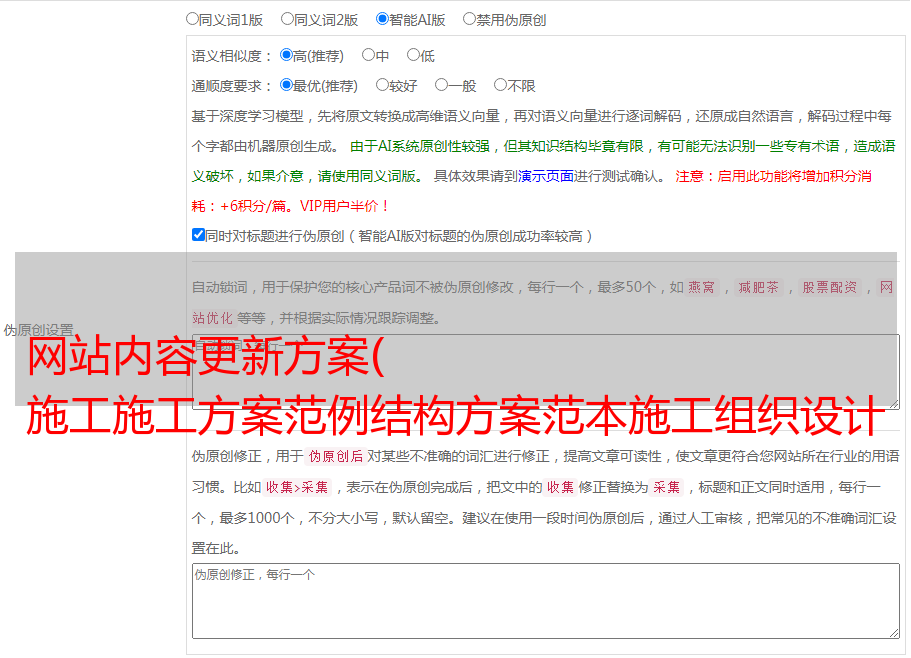The height and width of the screenshot is (658, 911).
Task: Toggle 同时对标题进行伪原创 checkbox
Action: (x=198, y=235)
